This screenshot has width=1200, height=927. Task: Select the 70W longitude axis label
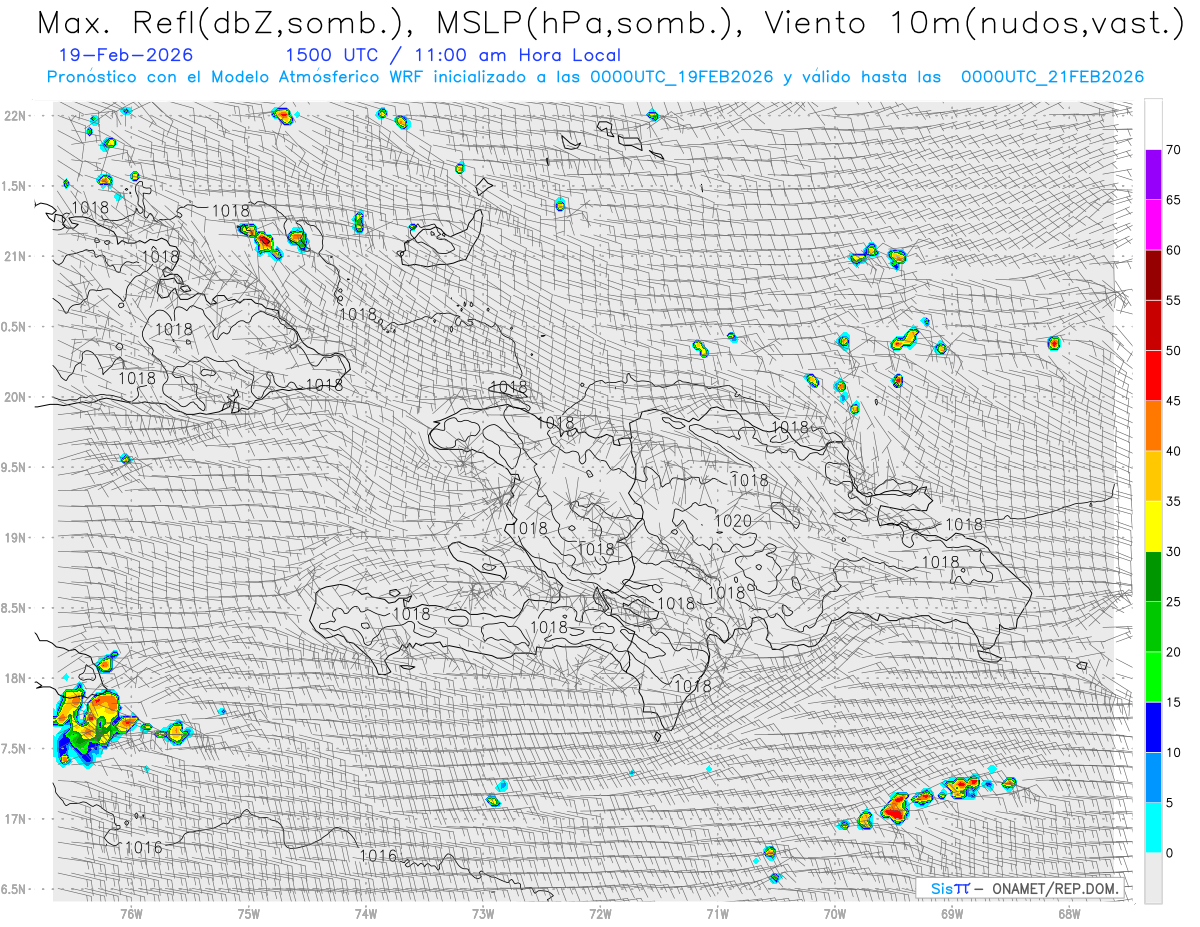point(835,913)
